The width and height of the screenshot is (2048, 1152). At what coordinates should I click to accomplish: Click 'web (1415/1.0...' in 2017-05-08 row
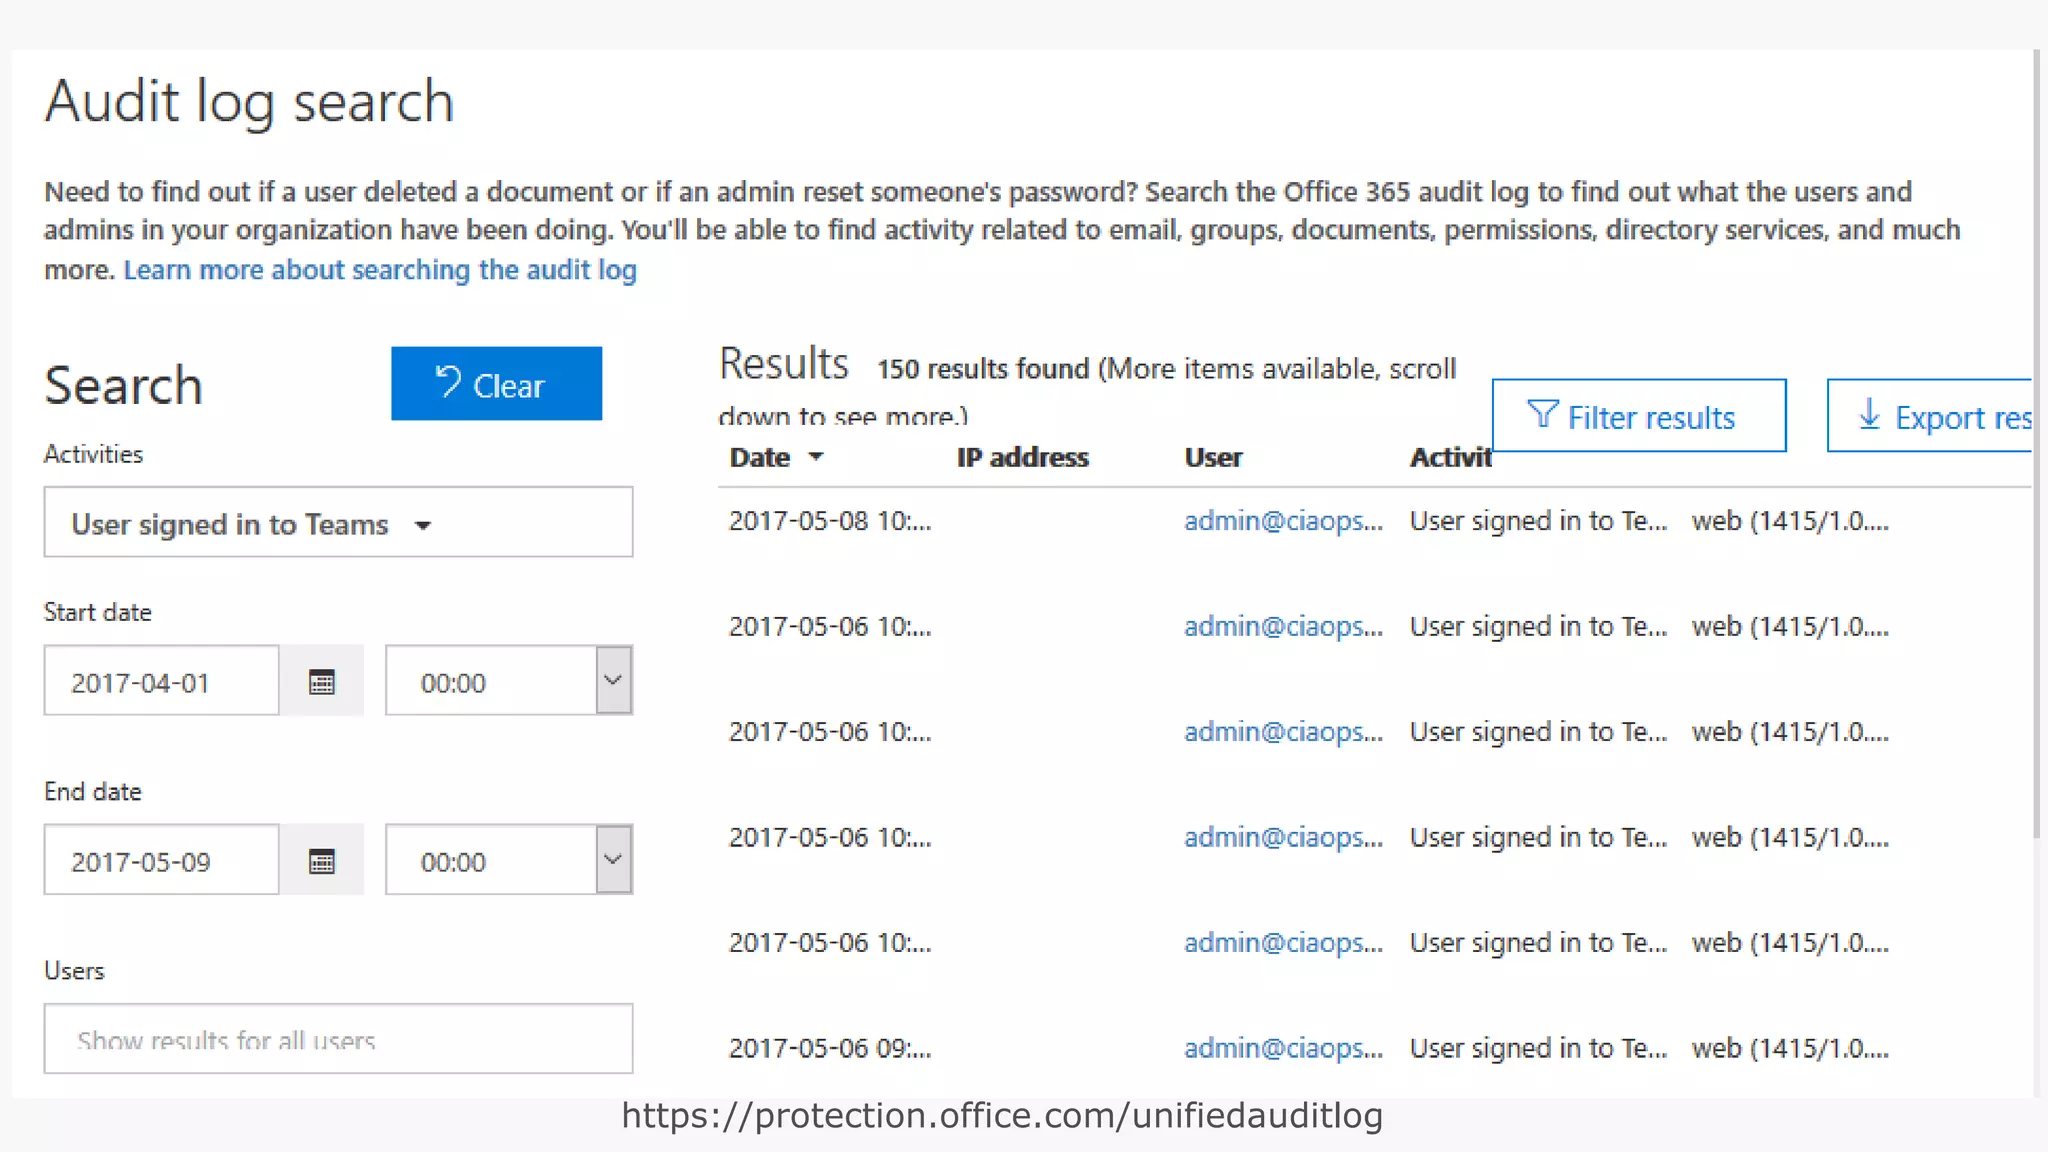tap(1790, 521)
